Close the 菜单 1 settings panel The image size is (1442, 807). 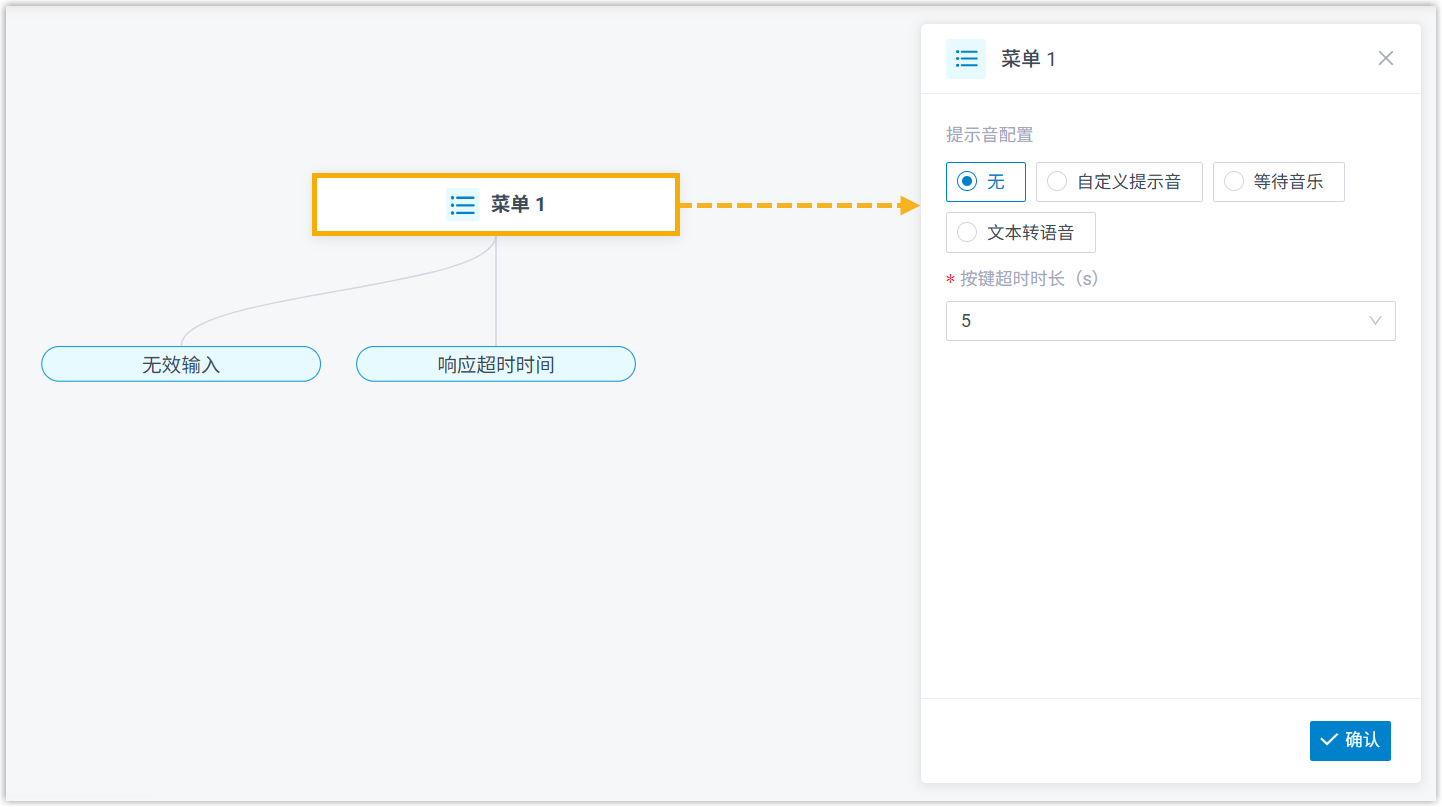[x=1385, y=58]
